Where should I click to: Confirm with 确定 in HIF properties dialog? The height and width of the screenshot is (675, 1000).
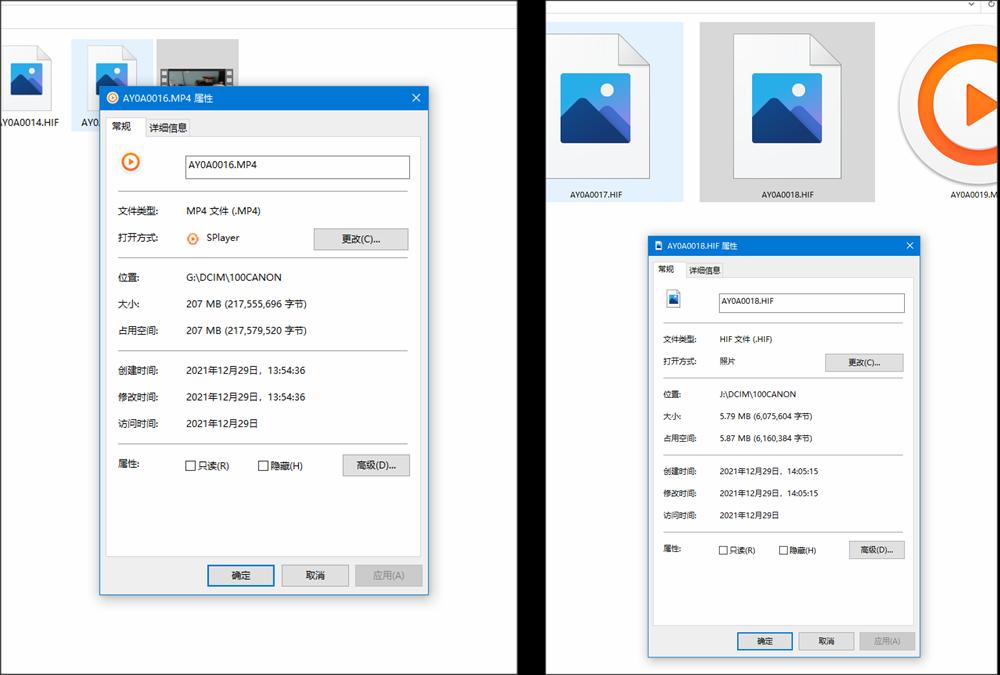[x=765, y=641]
